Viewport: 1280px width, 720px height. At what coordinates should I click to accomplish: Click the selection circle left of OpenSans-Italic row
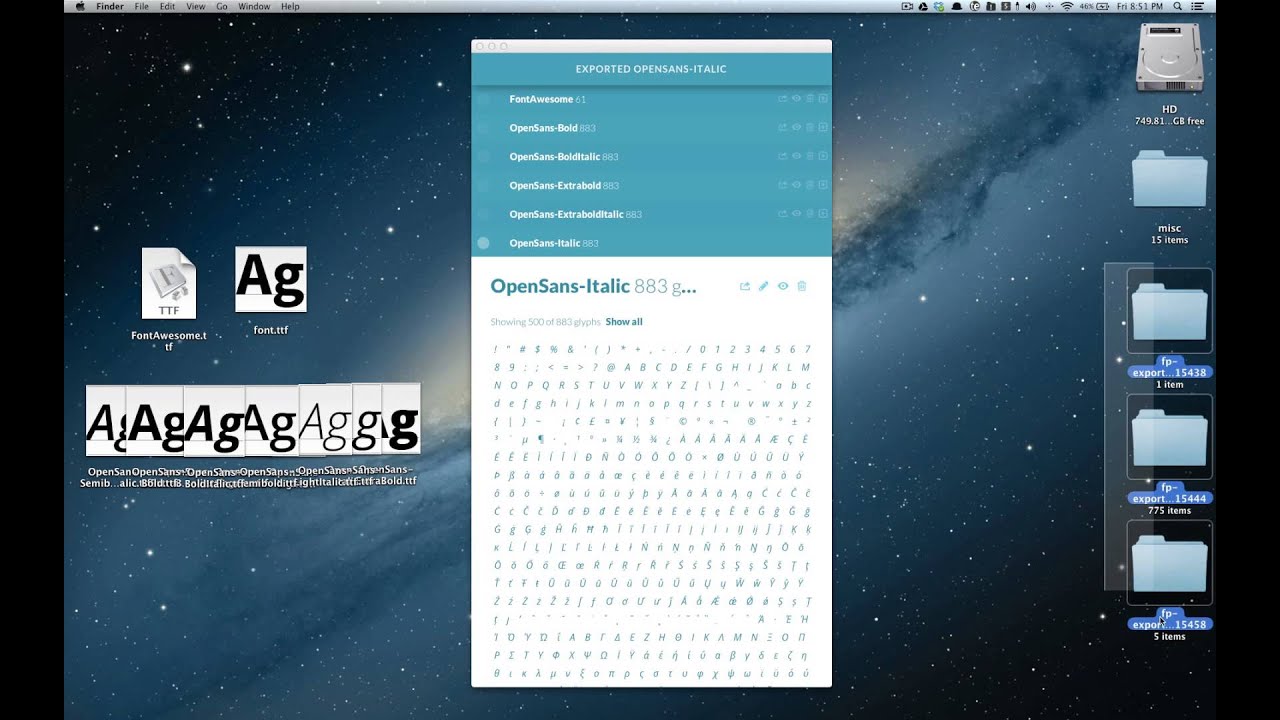[484, 243]
